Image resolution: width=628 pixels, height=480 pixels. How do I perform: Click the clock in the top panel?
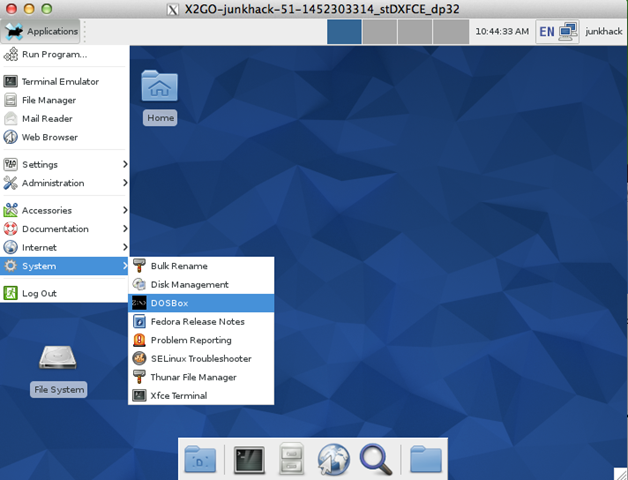(x=502, y=31)
